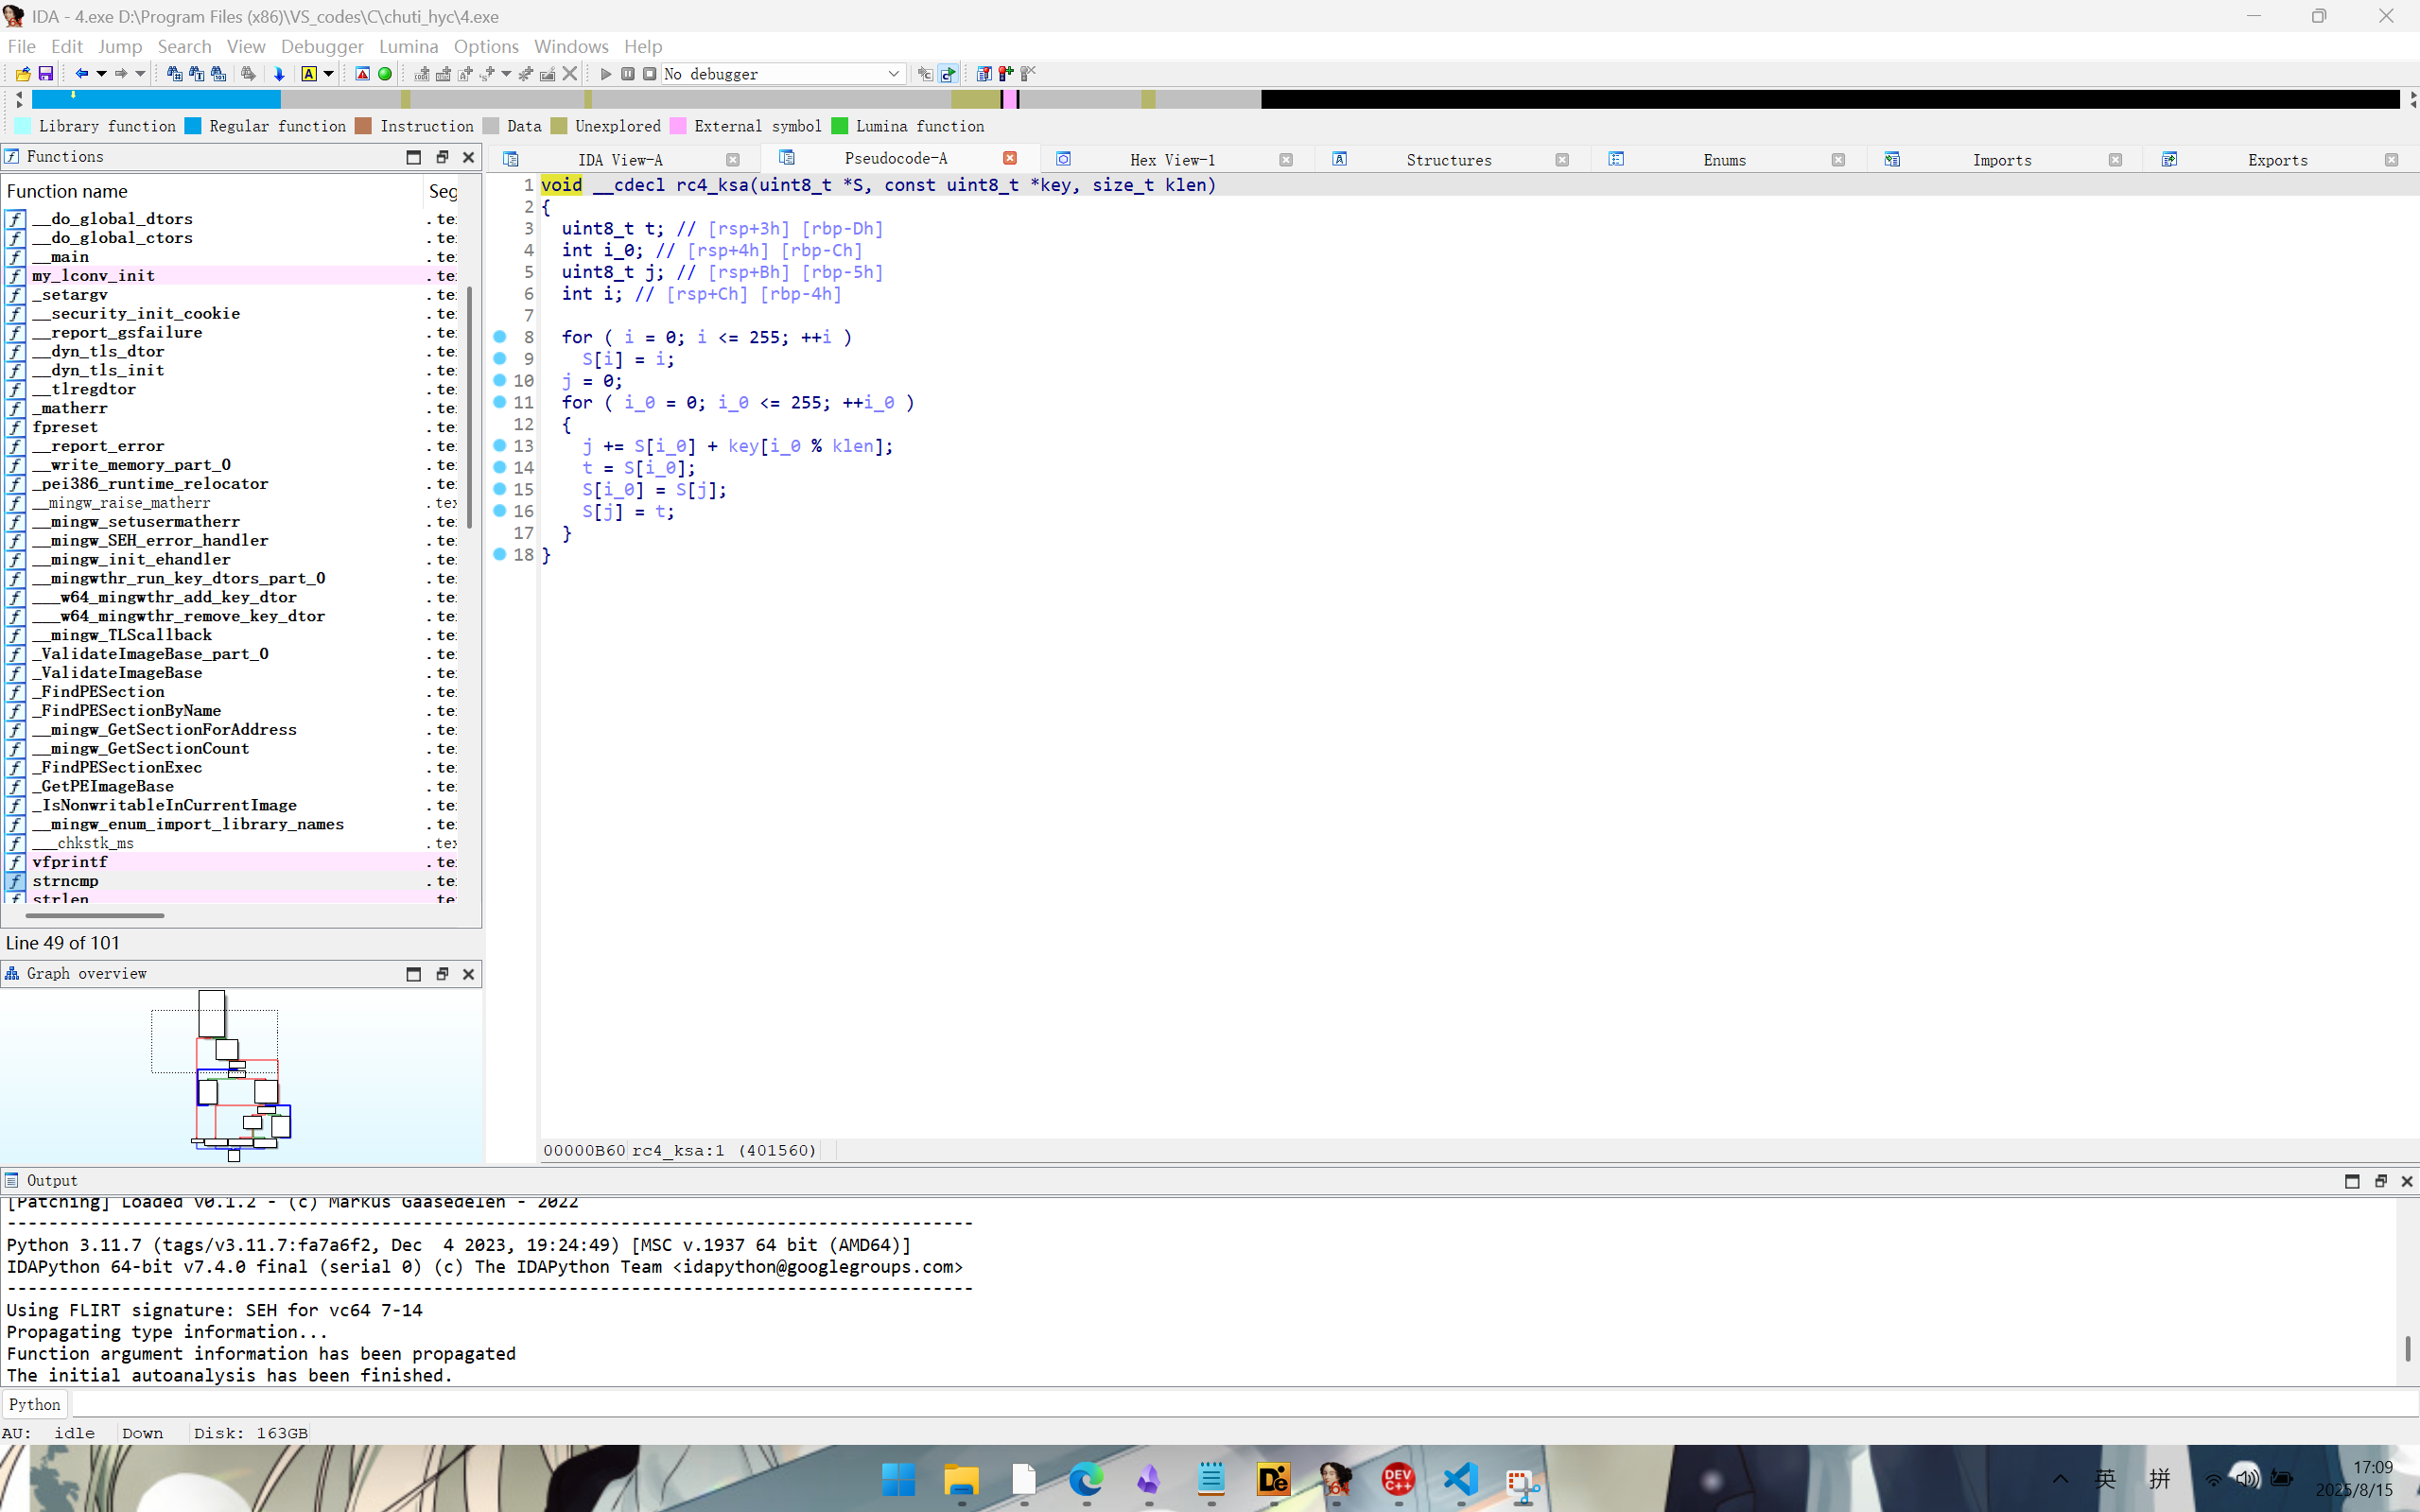Click the blue down arrow toolbar icon
Screen dimensions: 2420x1512
click(279, 74)
